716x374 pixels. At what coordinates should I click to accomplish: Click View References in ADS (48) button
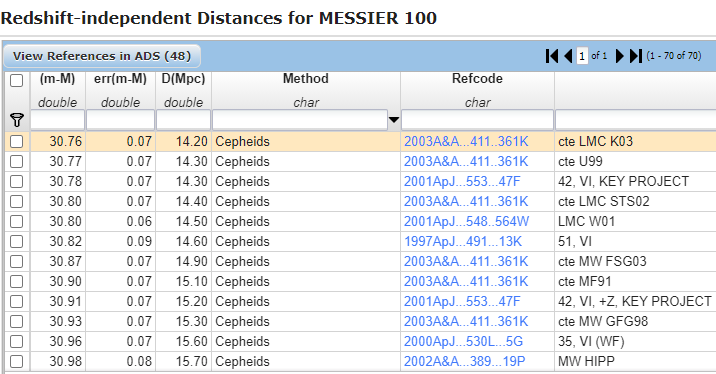click(x=102, y=56)
